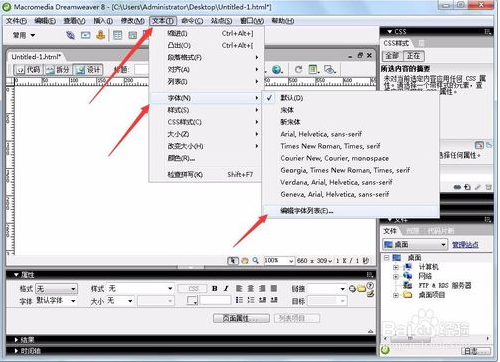Click the Refresh Design View icon

coord(298,69)
